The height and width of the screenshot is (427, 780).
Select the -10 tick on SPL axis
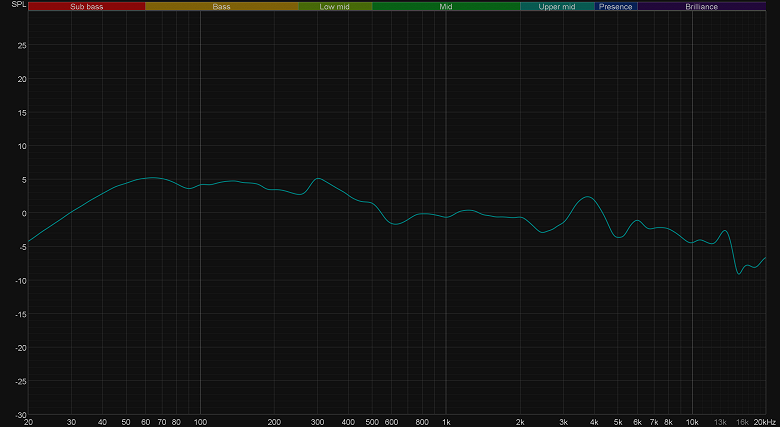pyautogui.click(x=21, y=281)
